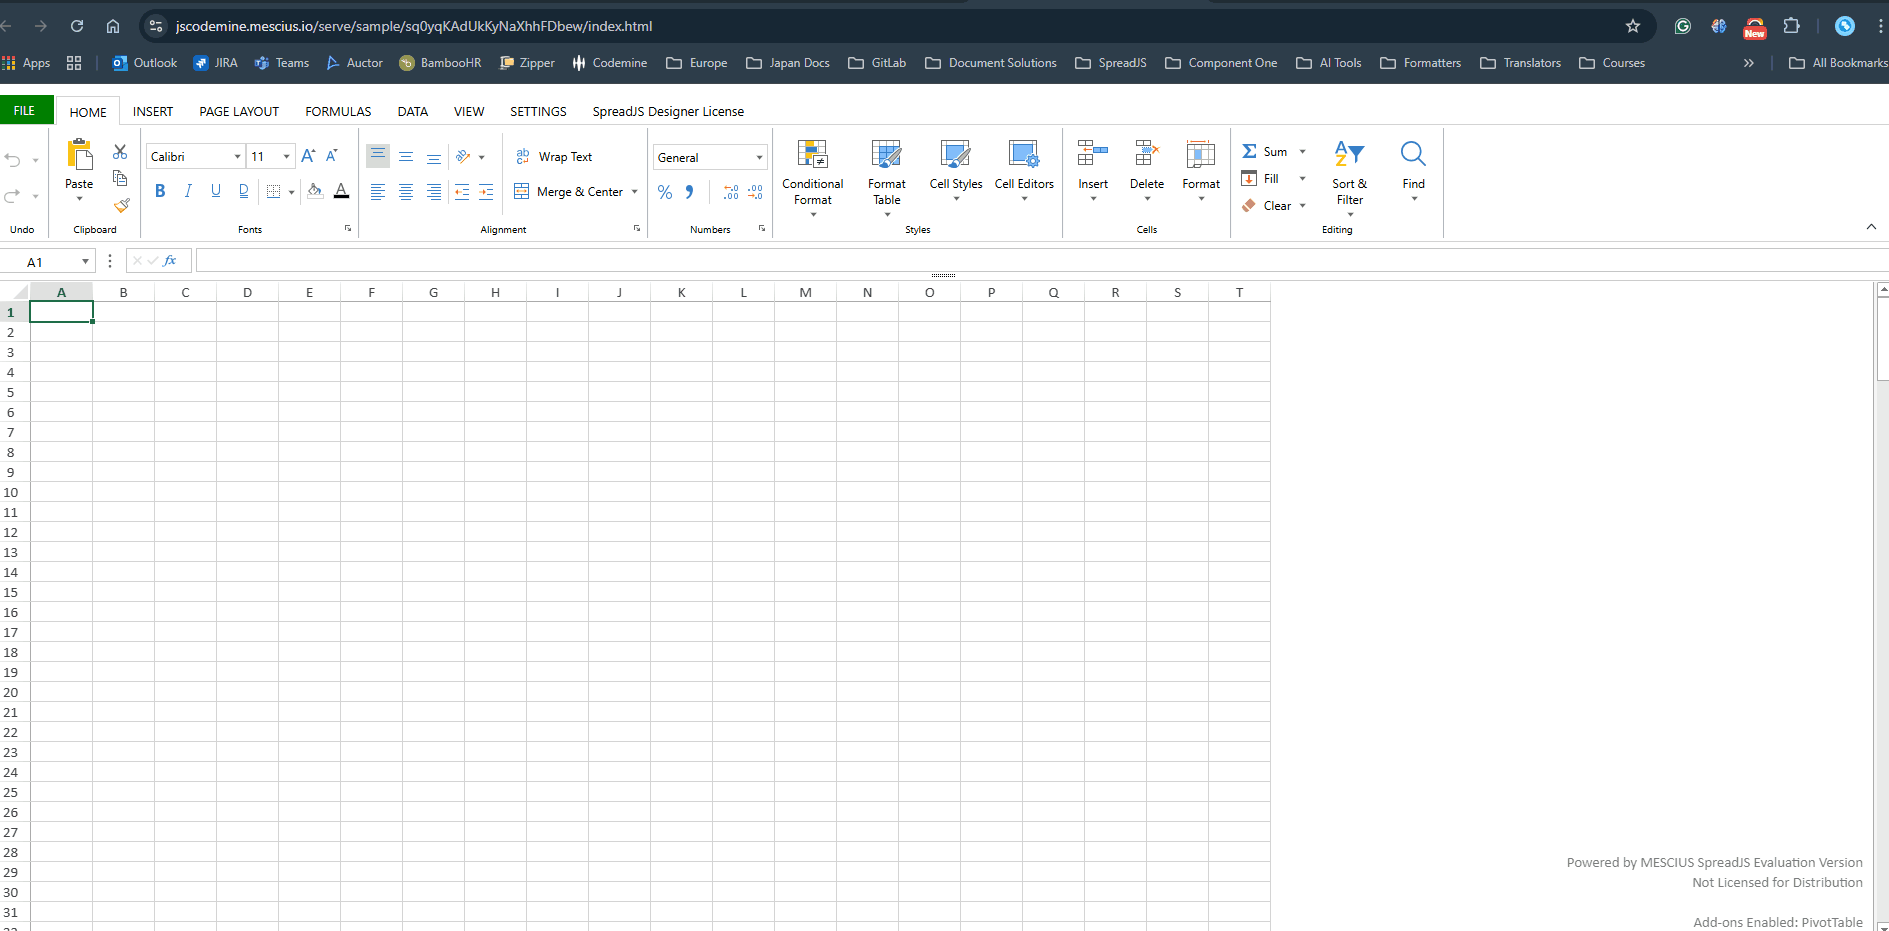
Task: Open the JIRA bookmark
Action: click(x=215, y=63)
